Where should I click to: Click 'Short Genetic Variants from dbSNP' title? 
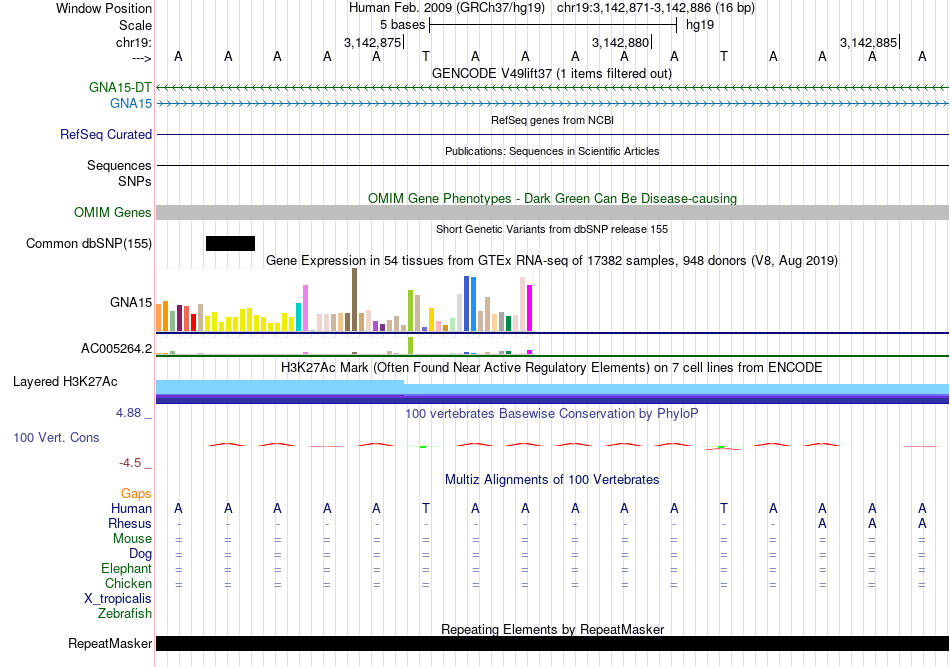click(x=552, y=229)
